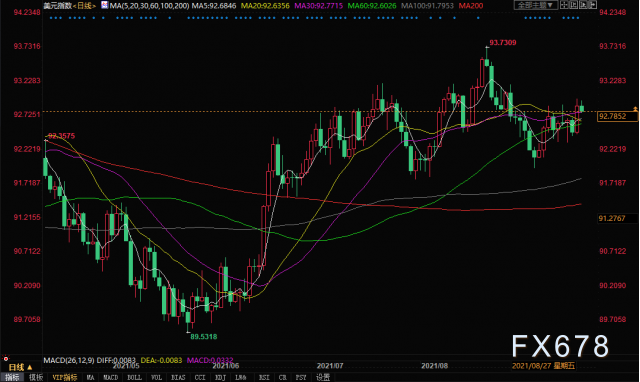The width and height of the screenshot is (640, 382).
Task: Select the RSI indicator button
Action: [264, 378]
